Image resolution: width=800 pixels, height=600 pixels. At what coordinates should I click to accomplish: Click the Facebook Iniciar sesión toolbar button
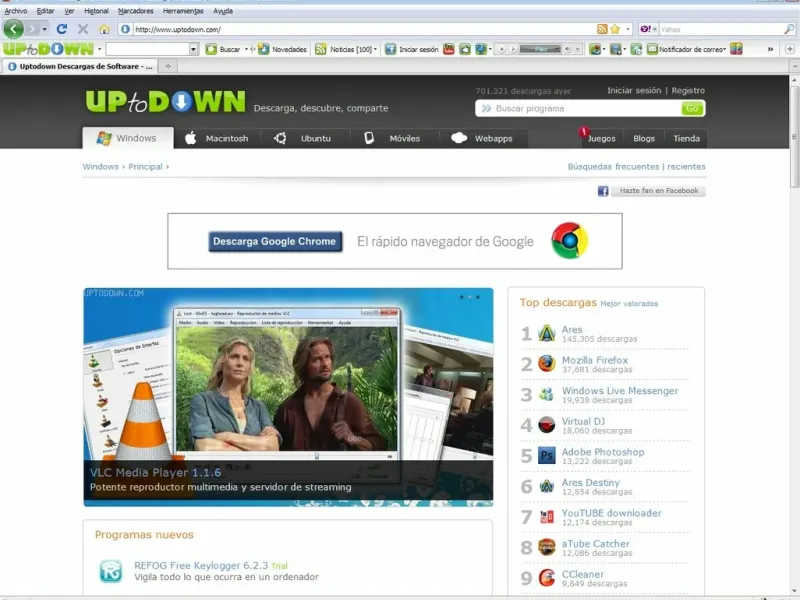pyautogui.click(x=412, y=49)
